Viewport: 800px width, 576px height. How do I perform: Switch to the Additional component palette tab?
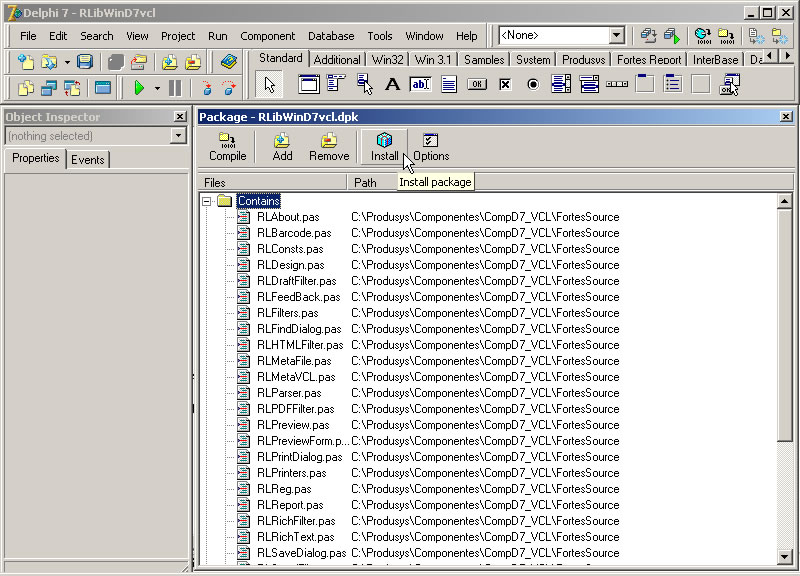337,59
